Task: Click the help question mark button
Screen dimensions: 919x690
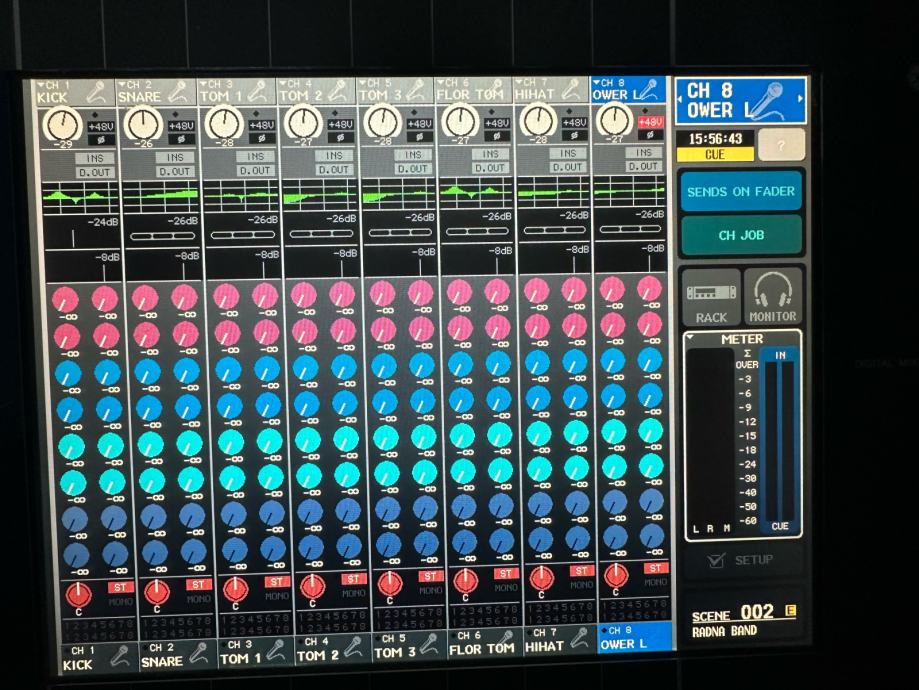Action: point(781,145)
